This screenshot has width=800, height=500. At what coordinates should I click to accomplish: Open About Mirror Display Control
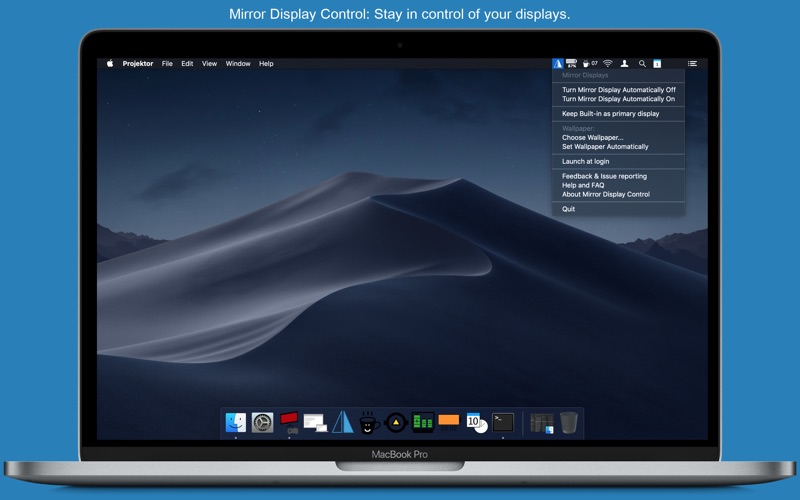click(618, 195)
